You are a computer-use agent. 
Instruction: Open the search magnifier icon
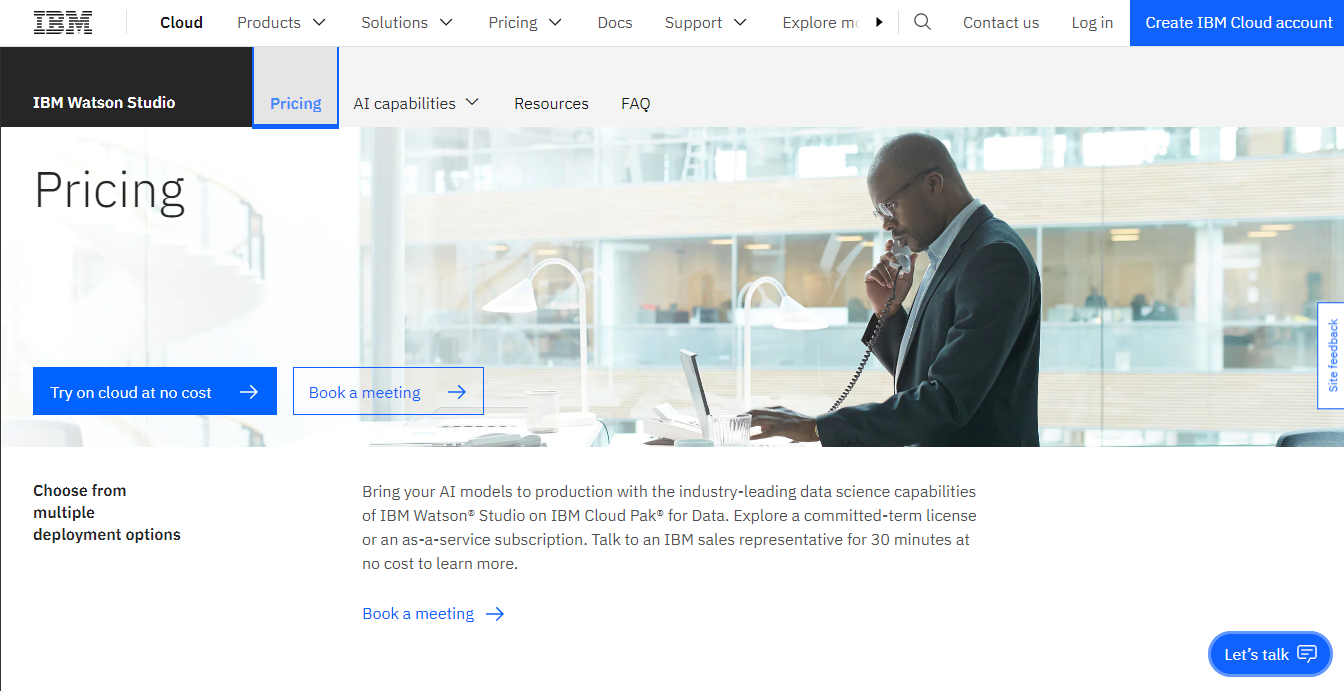click(922, 22)
